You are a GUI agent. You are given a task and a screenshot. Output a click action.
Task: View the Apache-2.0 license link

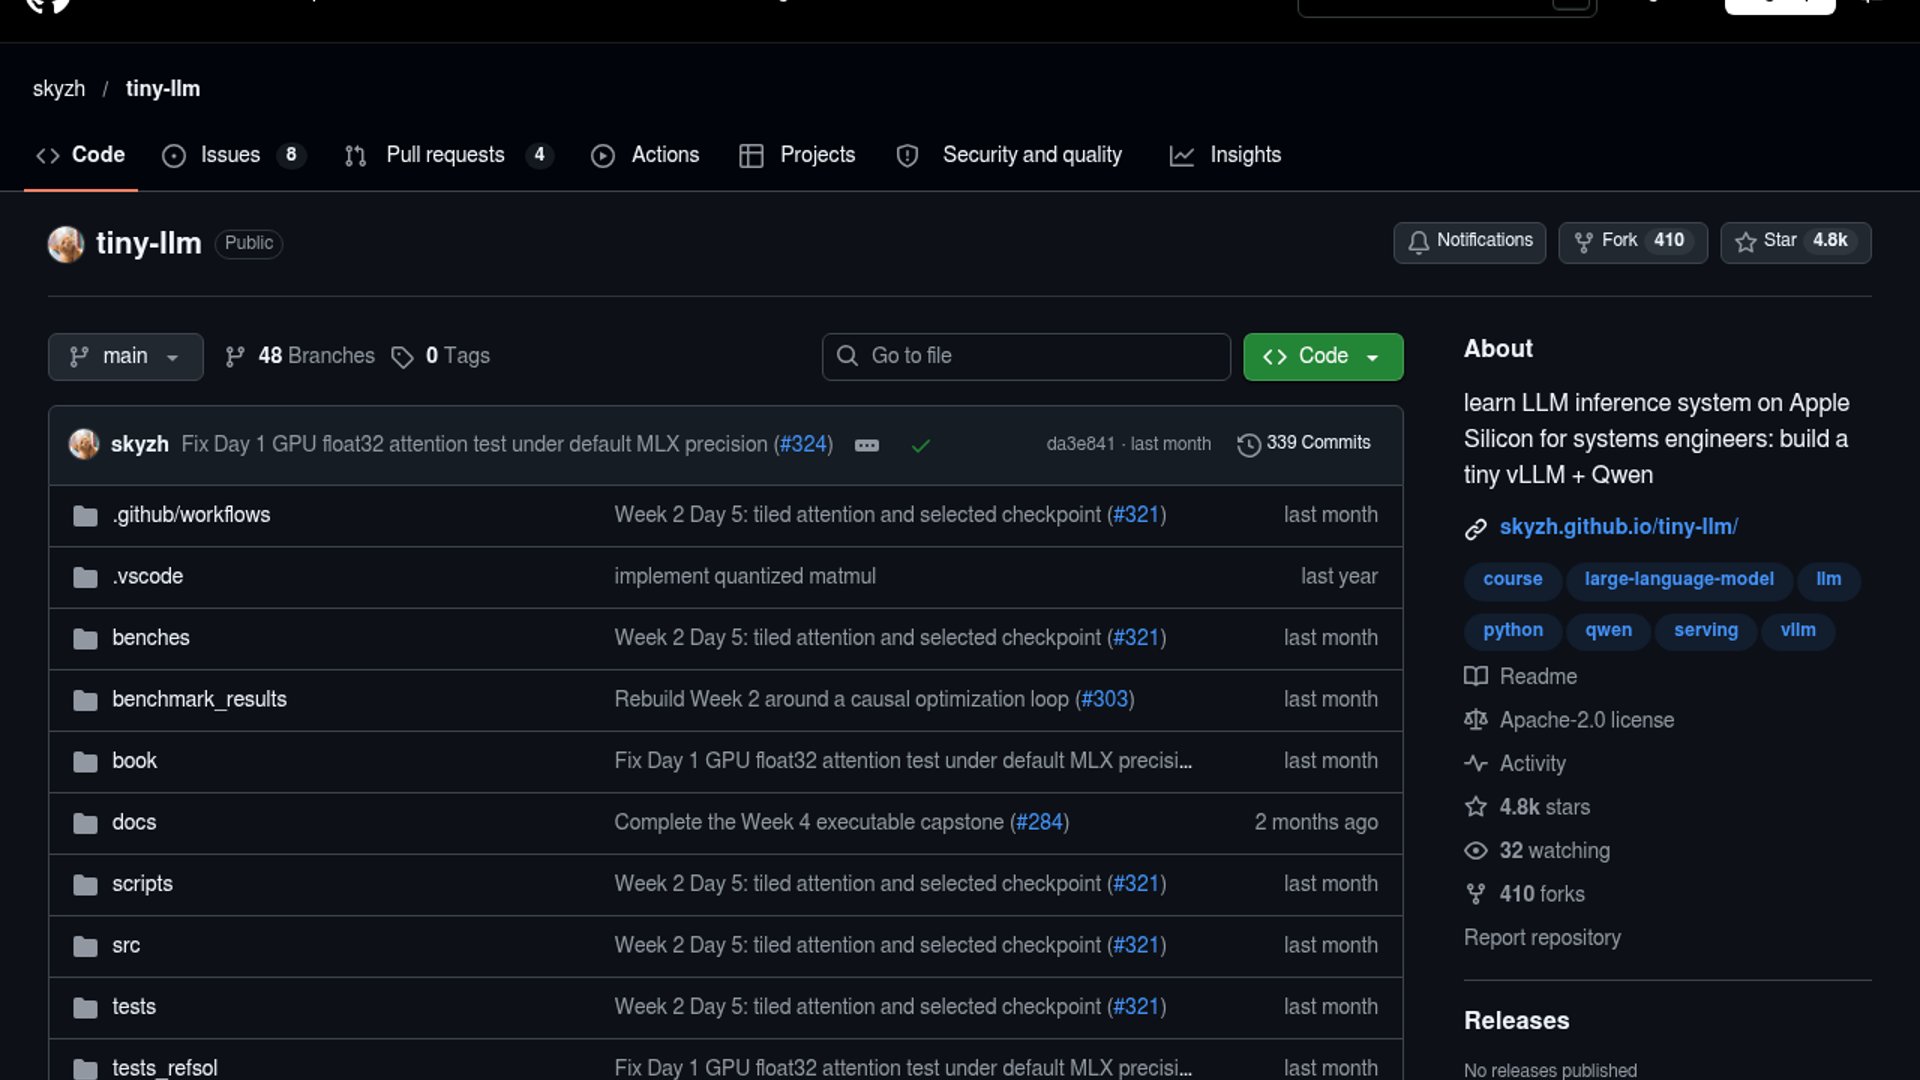coord(1569,720)
